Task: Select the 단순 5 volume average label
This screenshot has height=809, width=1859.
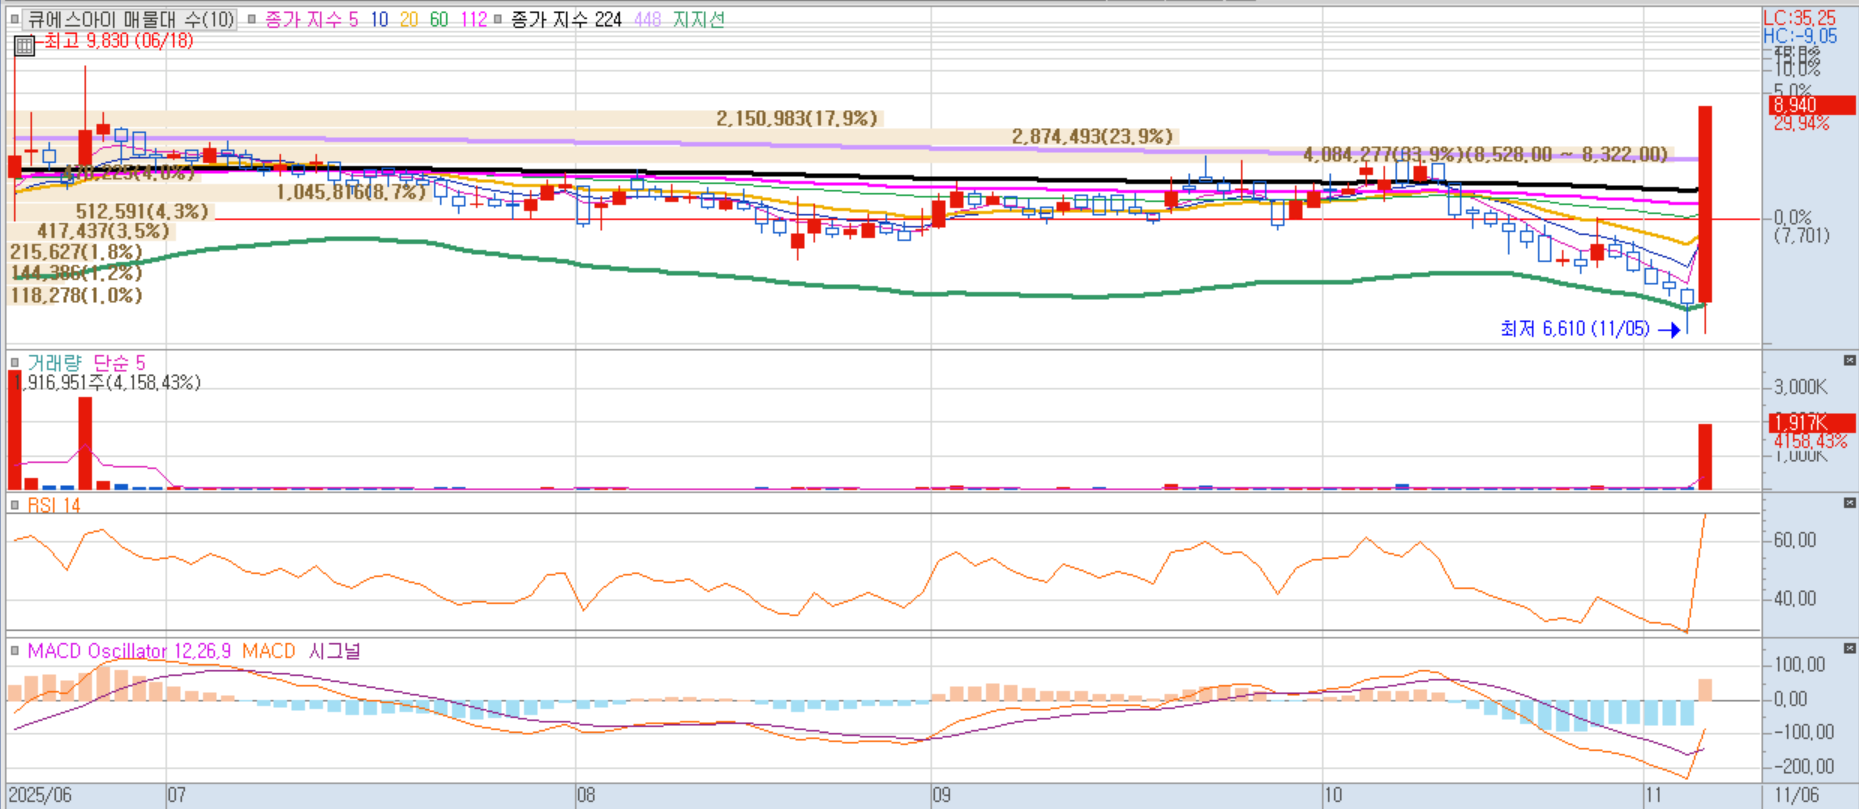Action: click(120, 362)
